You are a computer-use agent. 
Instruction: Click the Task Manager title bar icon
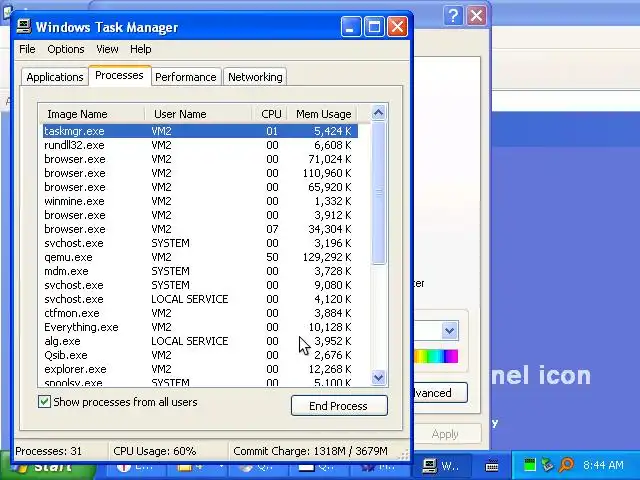coord(24,27)
